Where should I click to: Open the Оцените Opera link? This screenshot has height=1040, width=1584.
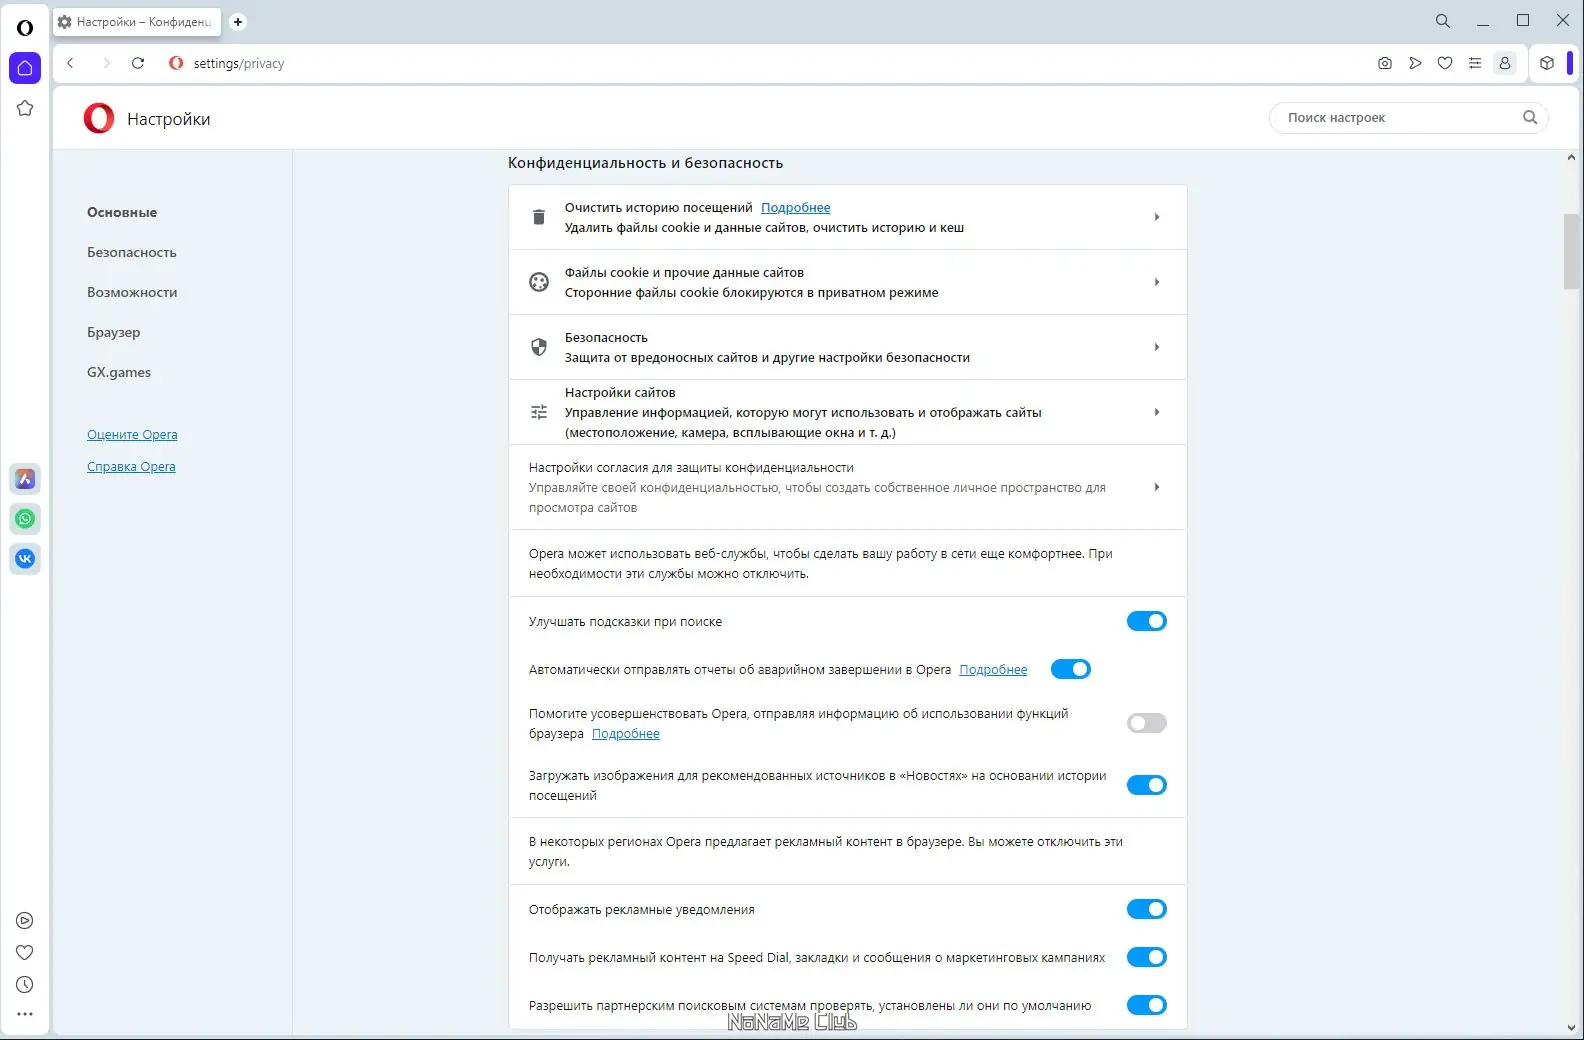pyautogui.click(x=132, y=435)
